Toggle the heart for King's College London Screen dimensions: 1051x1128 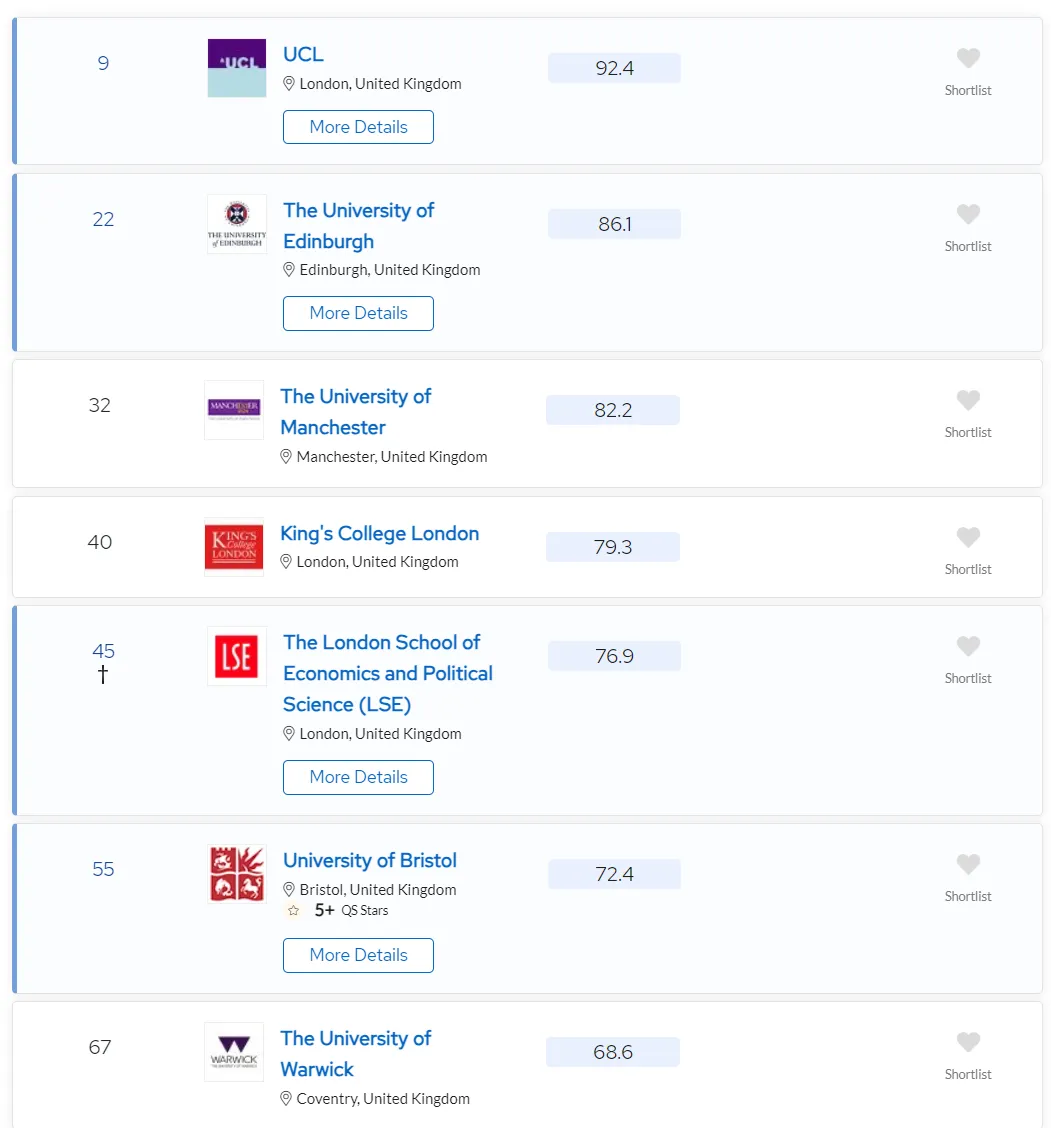click(x=968, y=537)
